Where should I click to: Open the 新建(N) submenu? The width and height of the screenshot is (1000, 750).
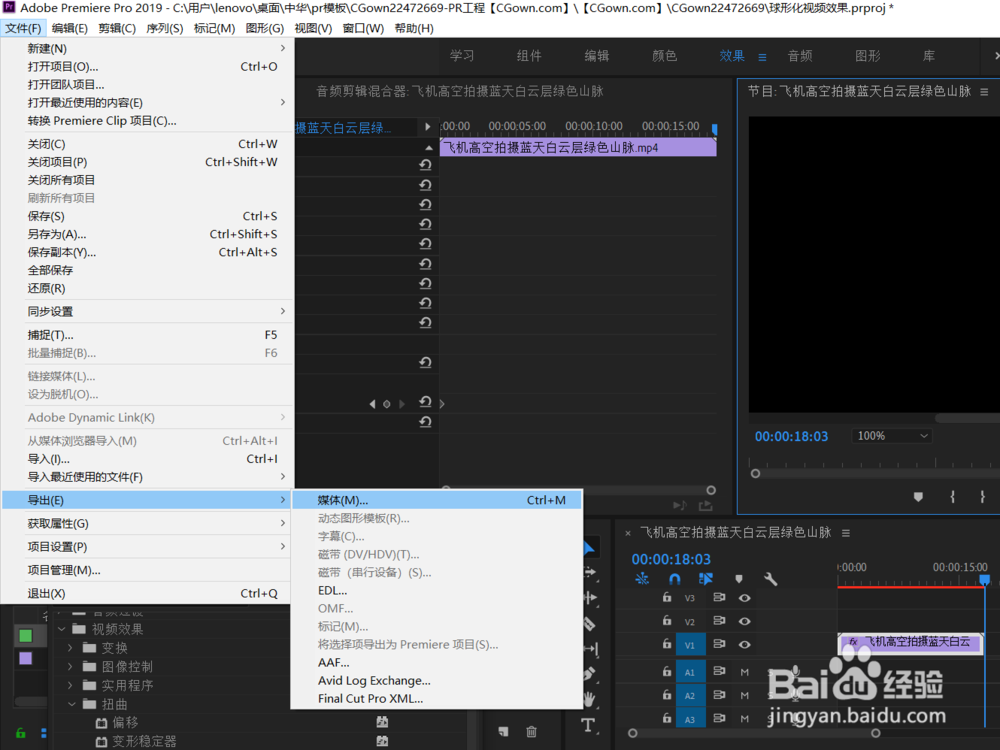147,48
